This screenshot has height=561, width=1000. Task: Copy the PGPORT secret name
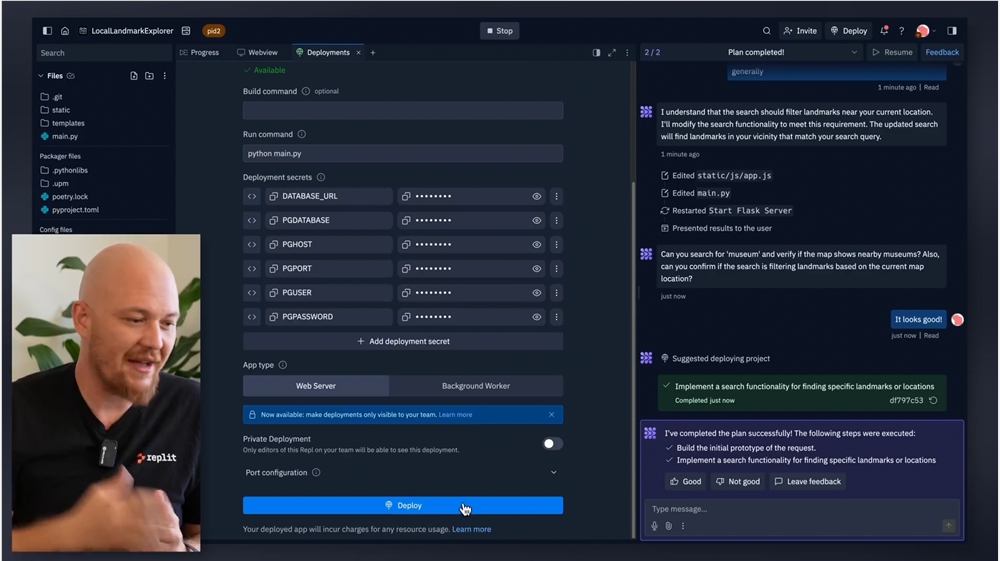point(274,269)
